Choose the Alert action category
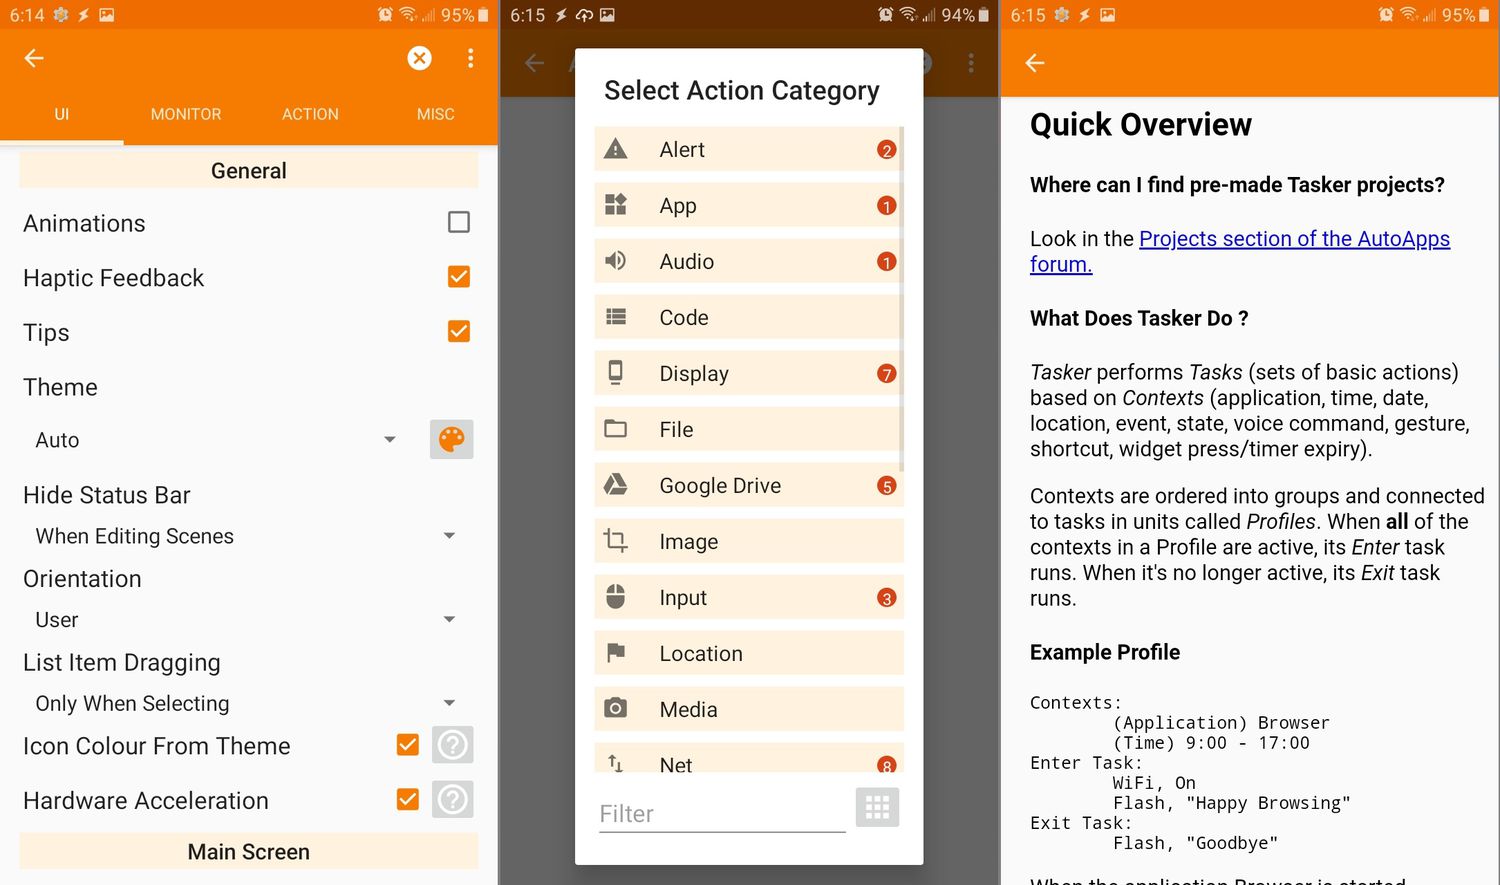This screenshot has height=885, width=1500. 749,149
